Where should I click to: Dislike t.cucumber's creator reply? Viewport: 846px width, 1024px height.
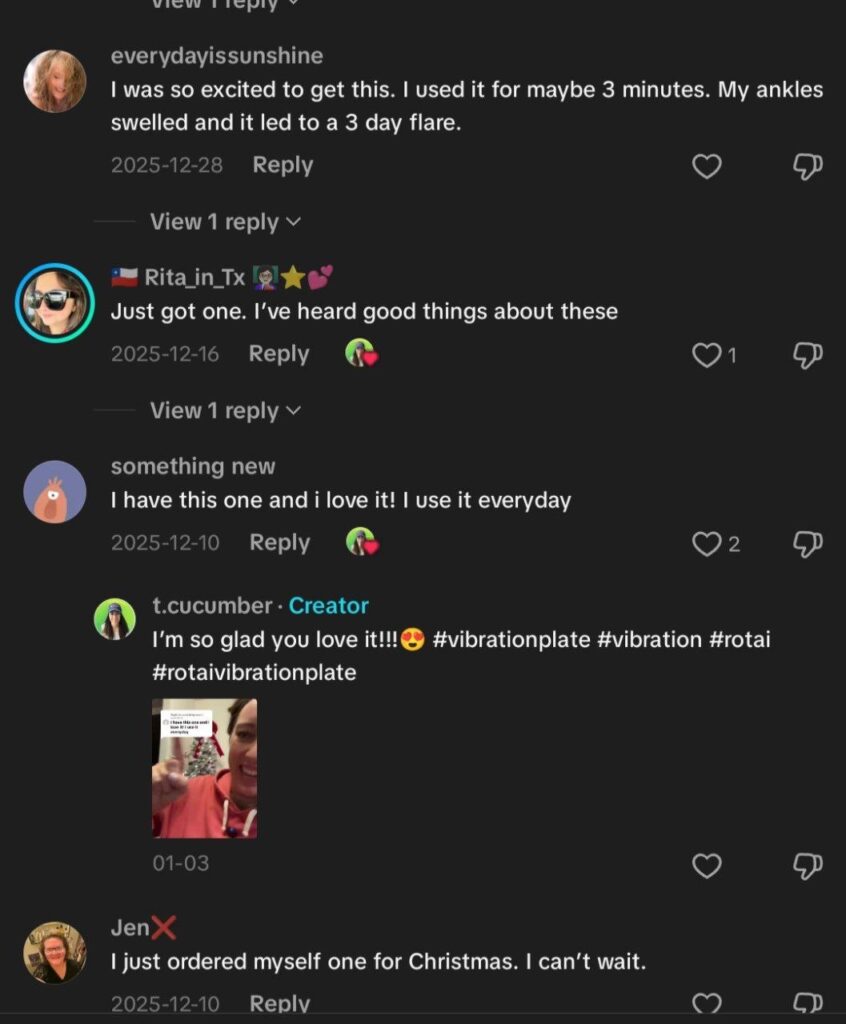pos(807,865)
